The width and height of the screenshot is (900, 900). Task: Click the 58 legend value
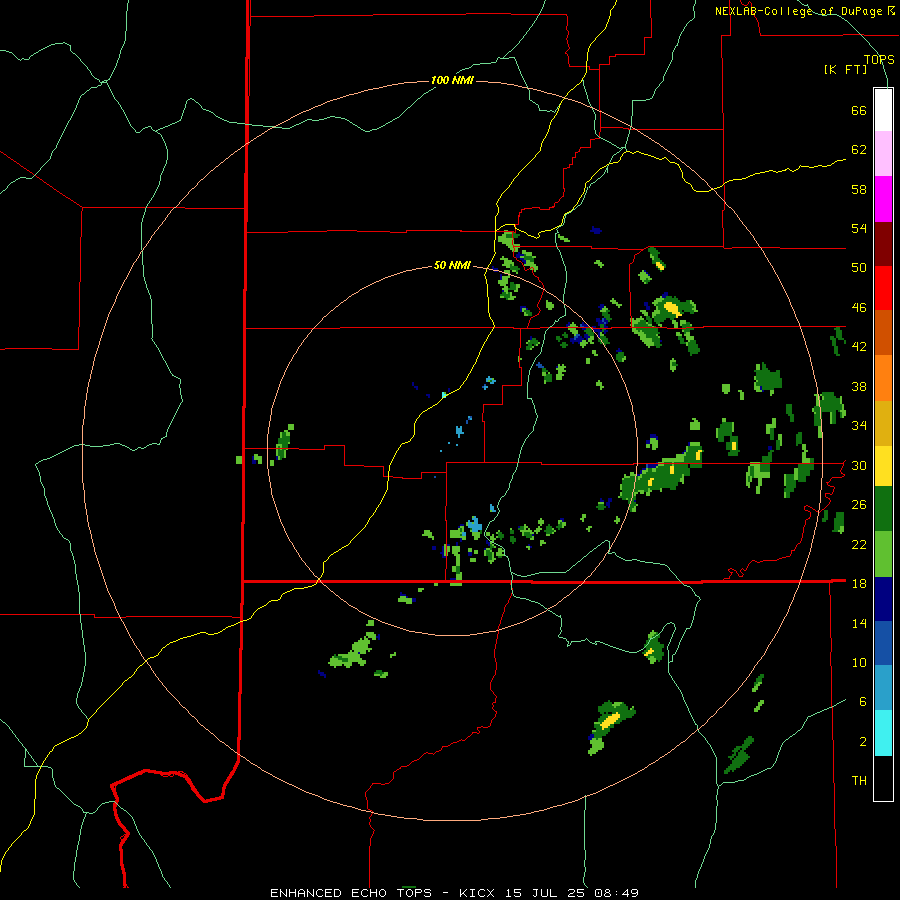pyautogui.click(x=859, y=189)
